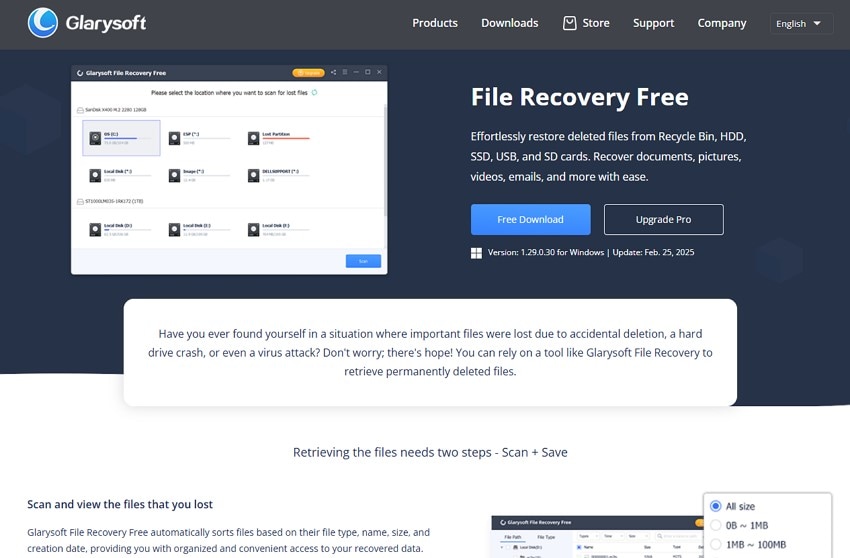Click 'Retrieving the files needs two steps' text
The image size is (850, 558).
(x=392, y=452)
